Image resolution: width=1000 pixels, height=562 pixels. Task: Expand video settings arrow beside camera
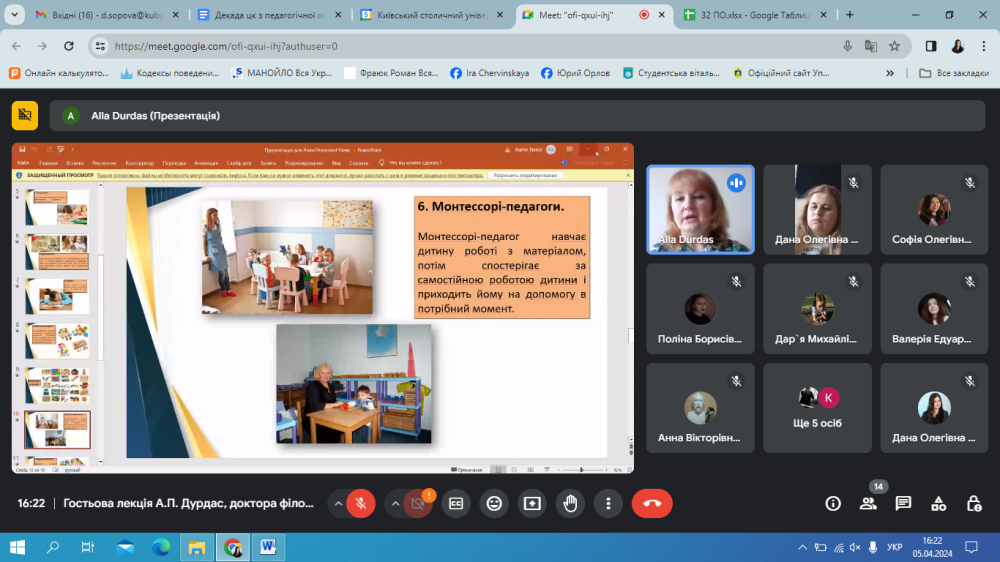click(x=396, y=503)
